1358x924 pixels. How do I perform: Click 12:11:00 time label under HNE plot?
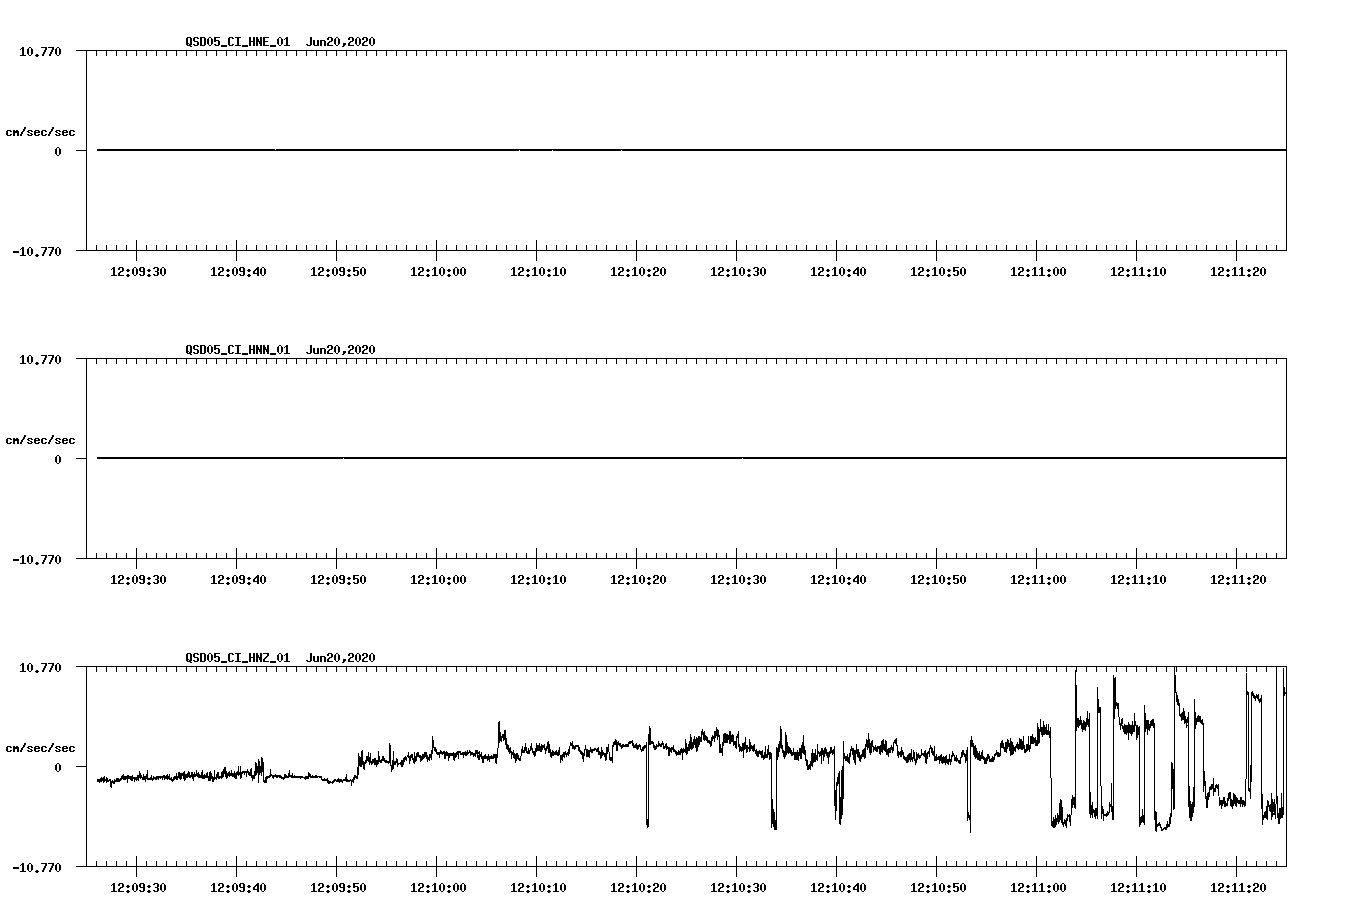1038,272
